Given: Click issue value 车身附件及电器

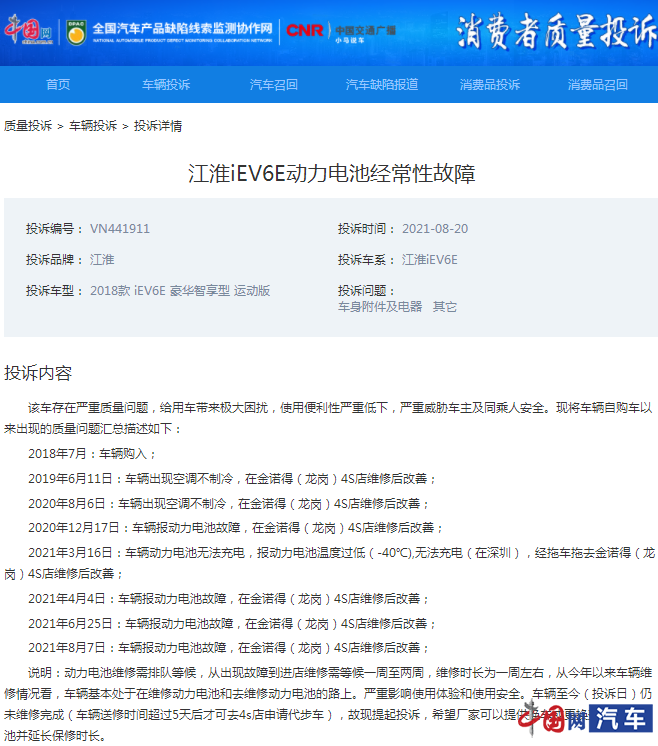Looking at the screenshot, I should (380, 307).
